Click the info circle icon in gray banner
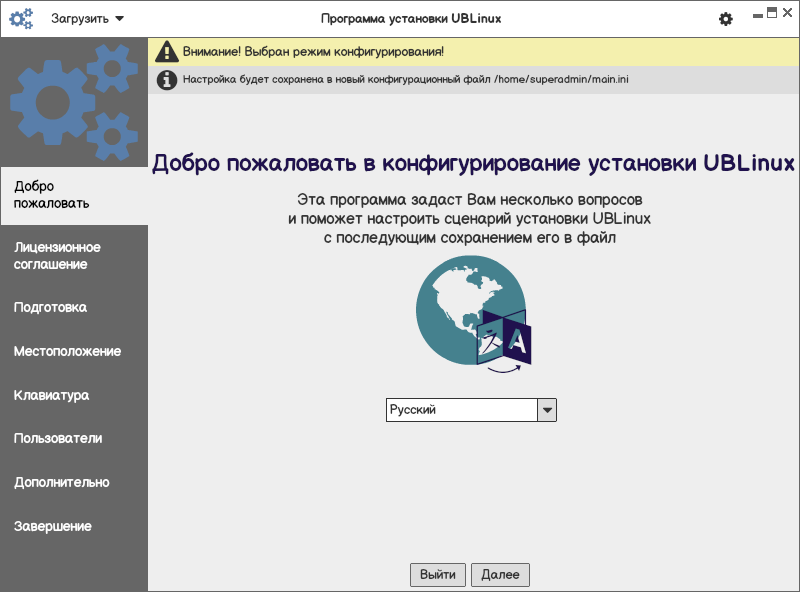The height and width of the screenshot is (592, 800). 167,80
